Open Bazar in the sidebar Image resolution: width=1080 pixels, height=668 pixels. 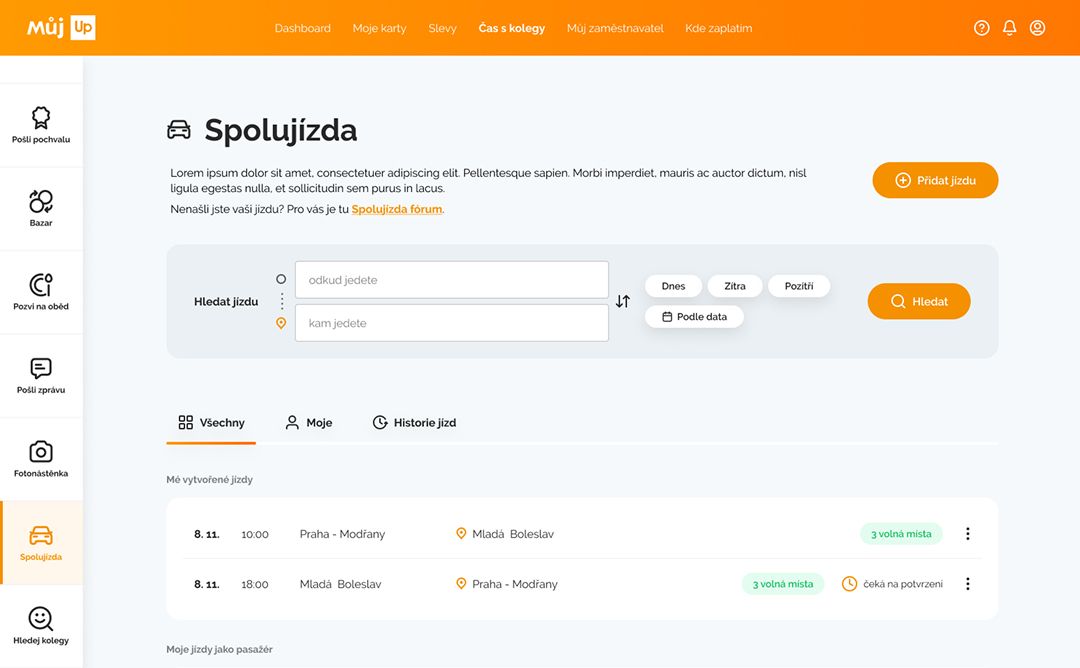pyautogui.click(x=41, y=208)
